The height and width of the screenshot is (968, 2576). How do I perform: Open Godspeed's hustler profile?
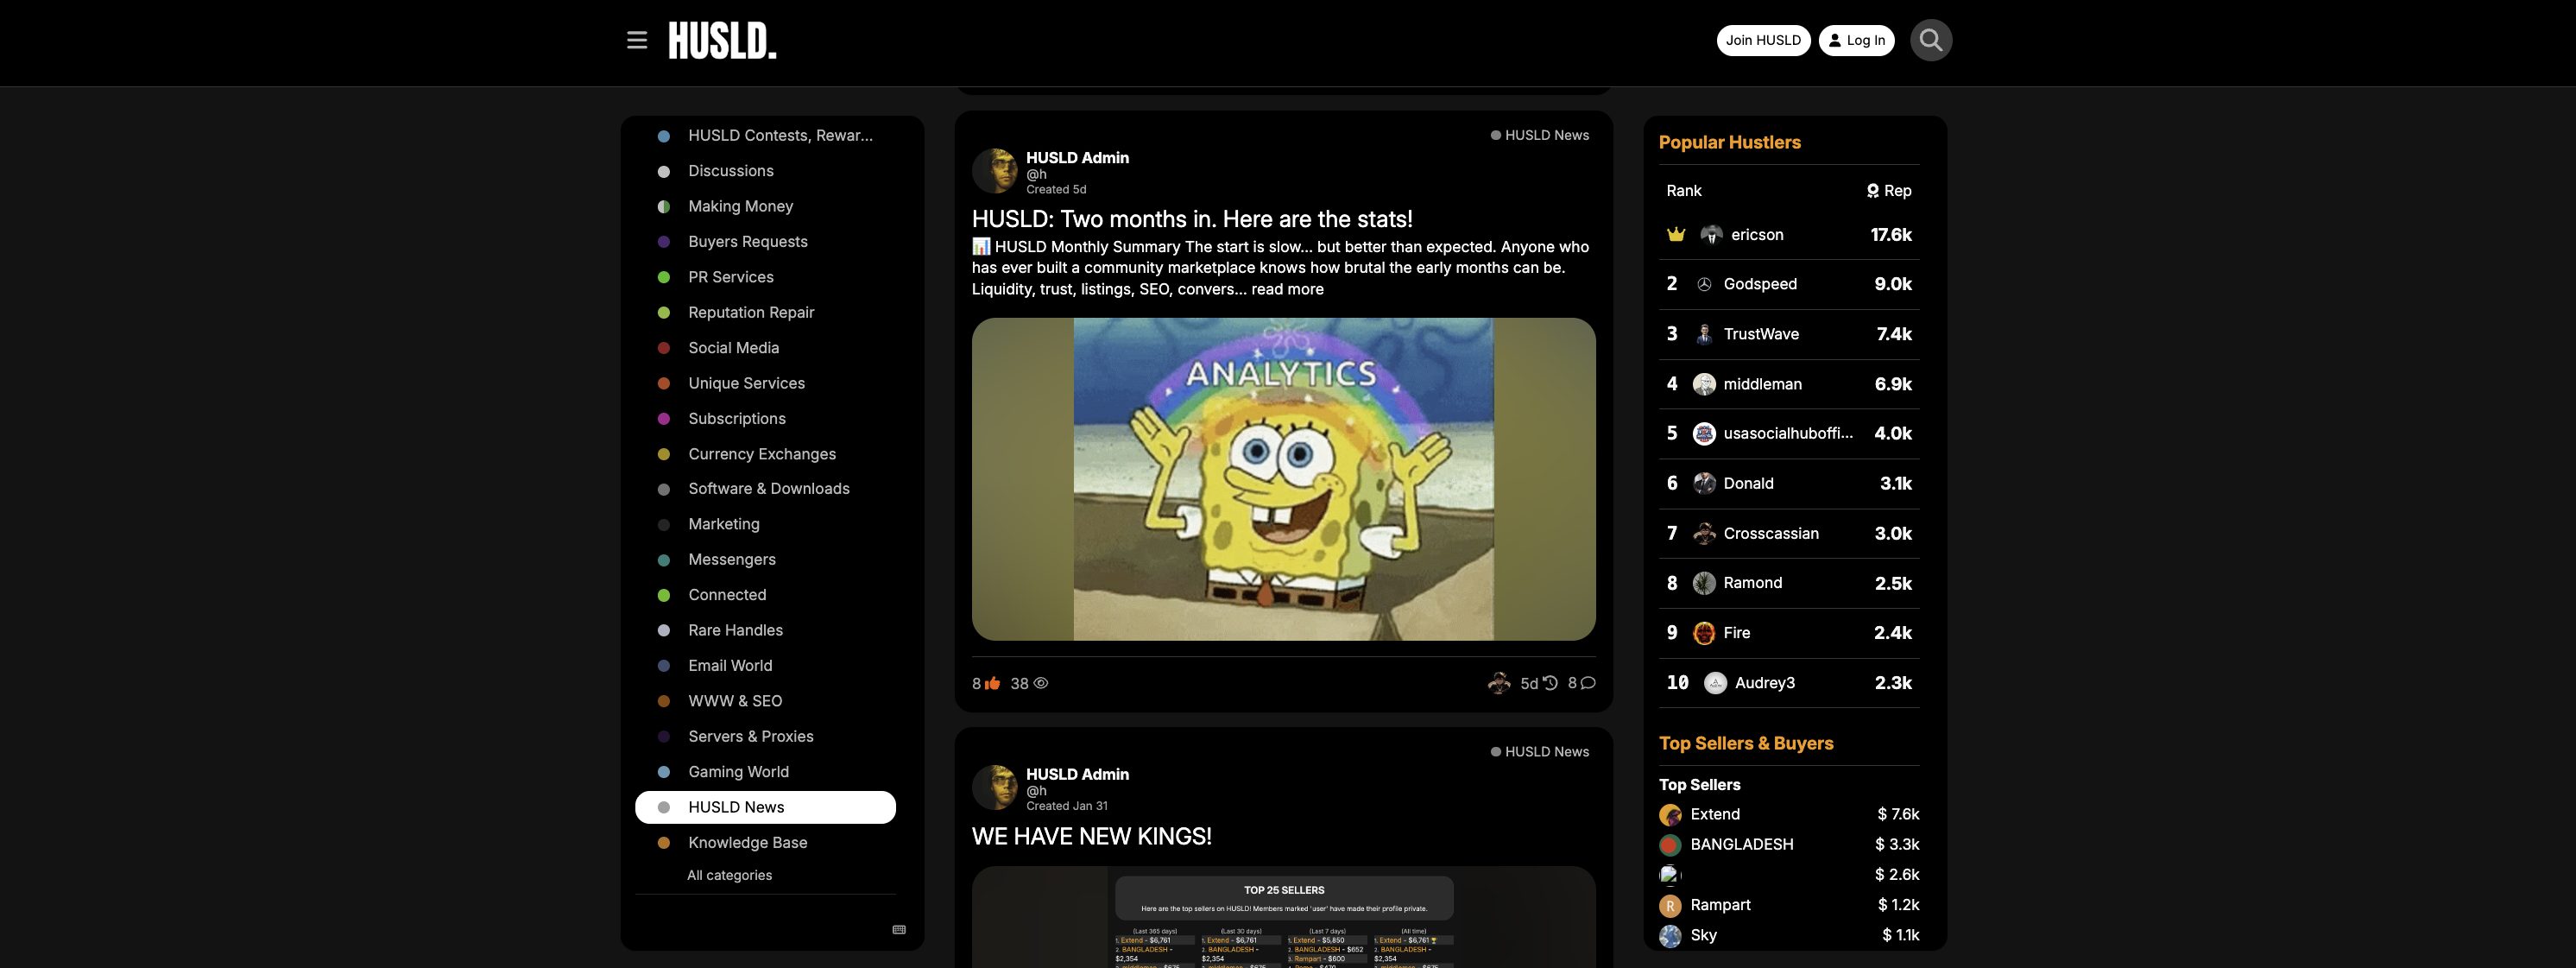(x=1759, y=284)
